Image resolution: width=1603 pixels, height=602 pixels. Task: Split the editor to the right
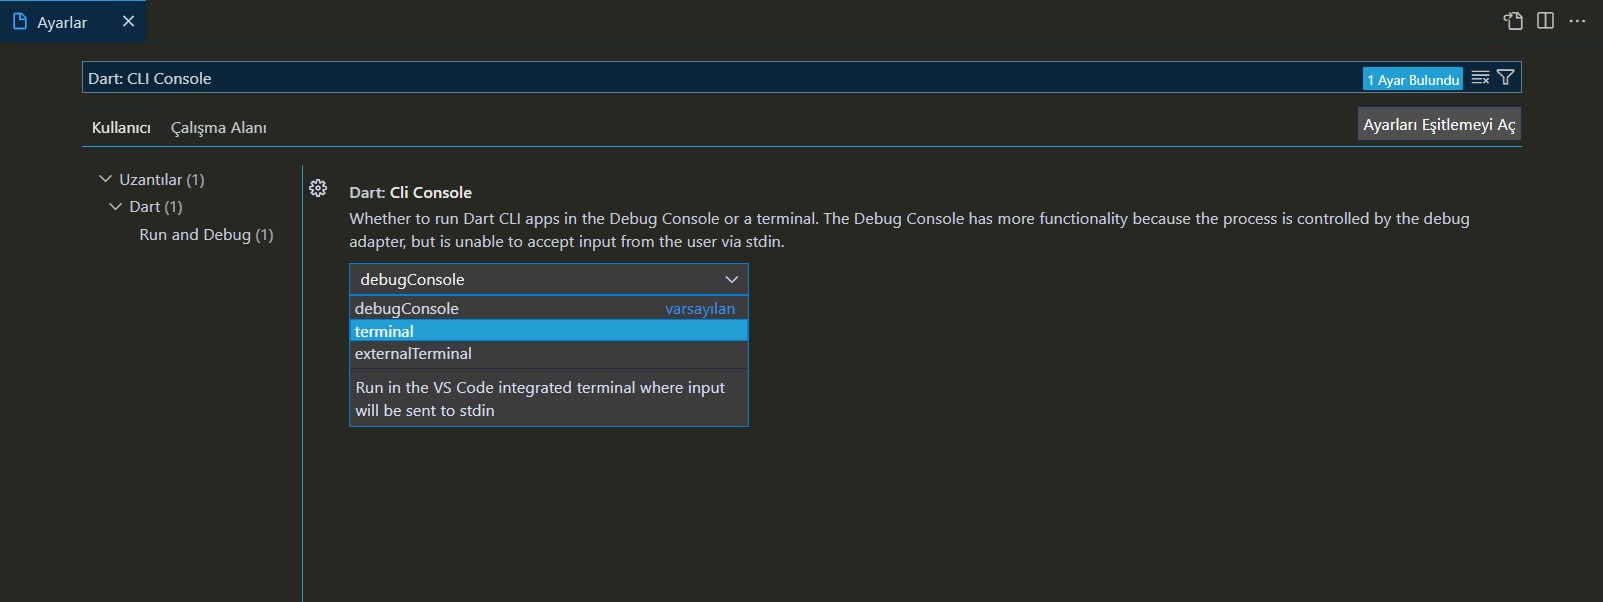[x=1545, y=21]
